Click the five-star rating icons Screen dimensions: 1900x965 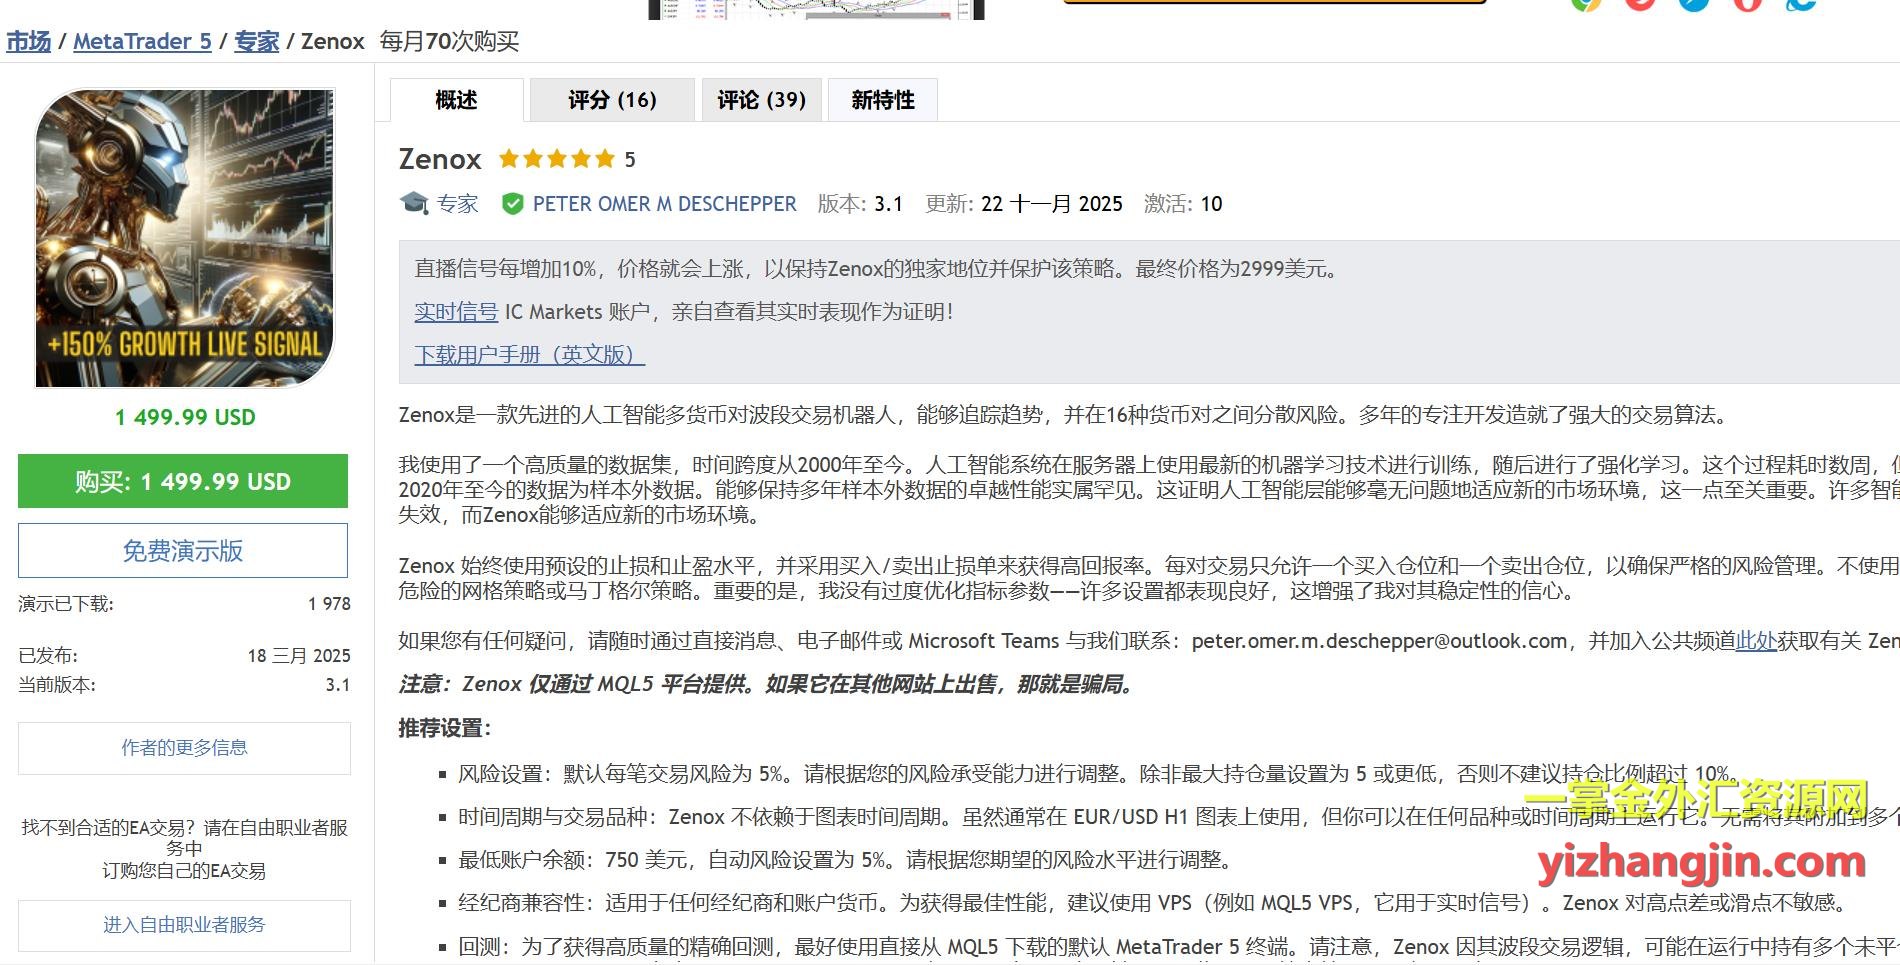(x=557, y=159)
